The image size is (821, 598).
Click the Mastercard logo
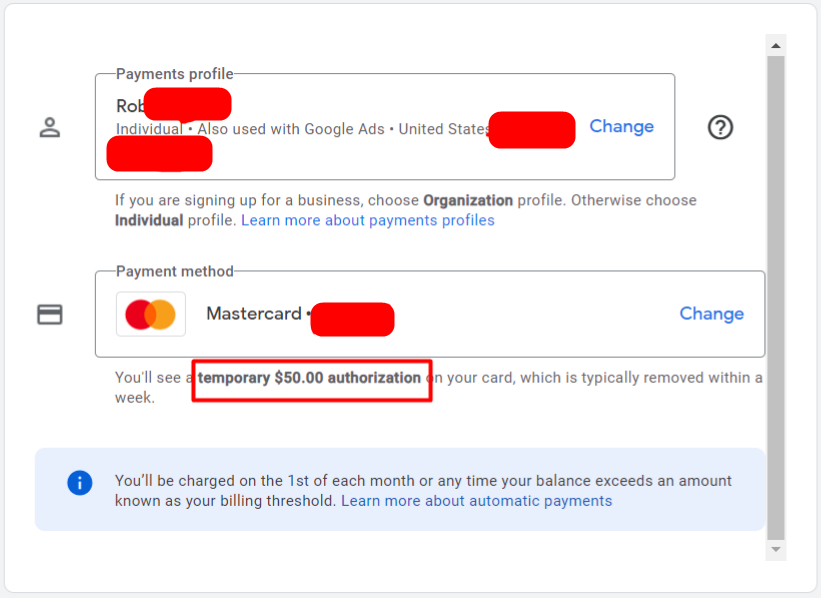[x=151, y=314]
